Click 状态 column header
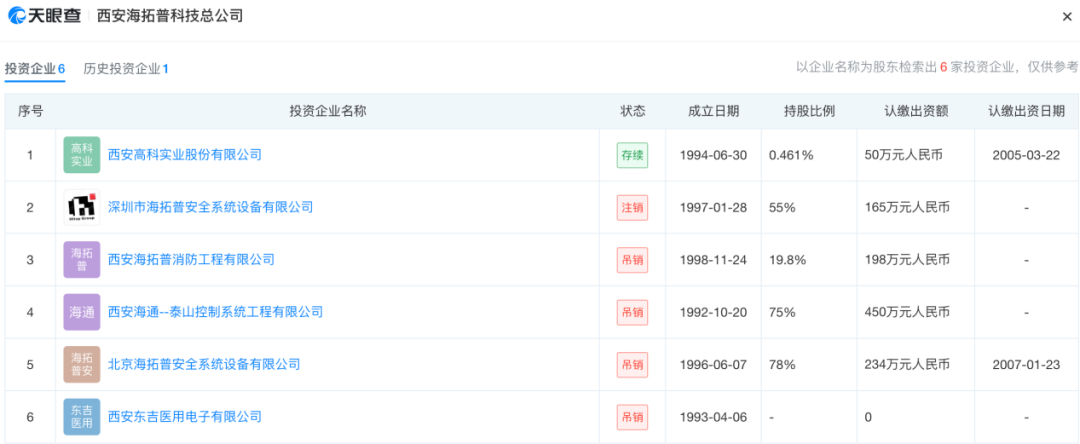Screen dimensions: 1080x444 632,111
